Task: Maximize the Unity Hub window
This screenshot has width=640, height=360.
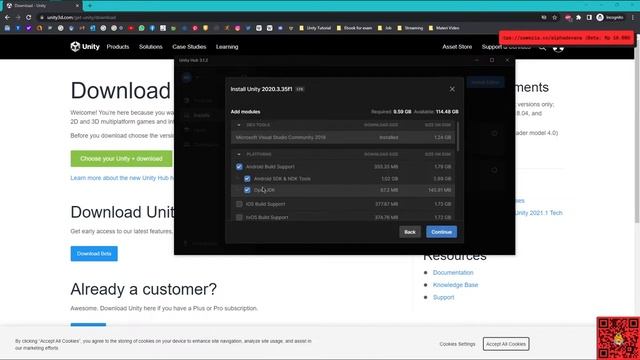Action: [492, 60]
